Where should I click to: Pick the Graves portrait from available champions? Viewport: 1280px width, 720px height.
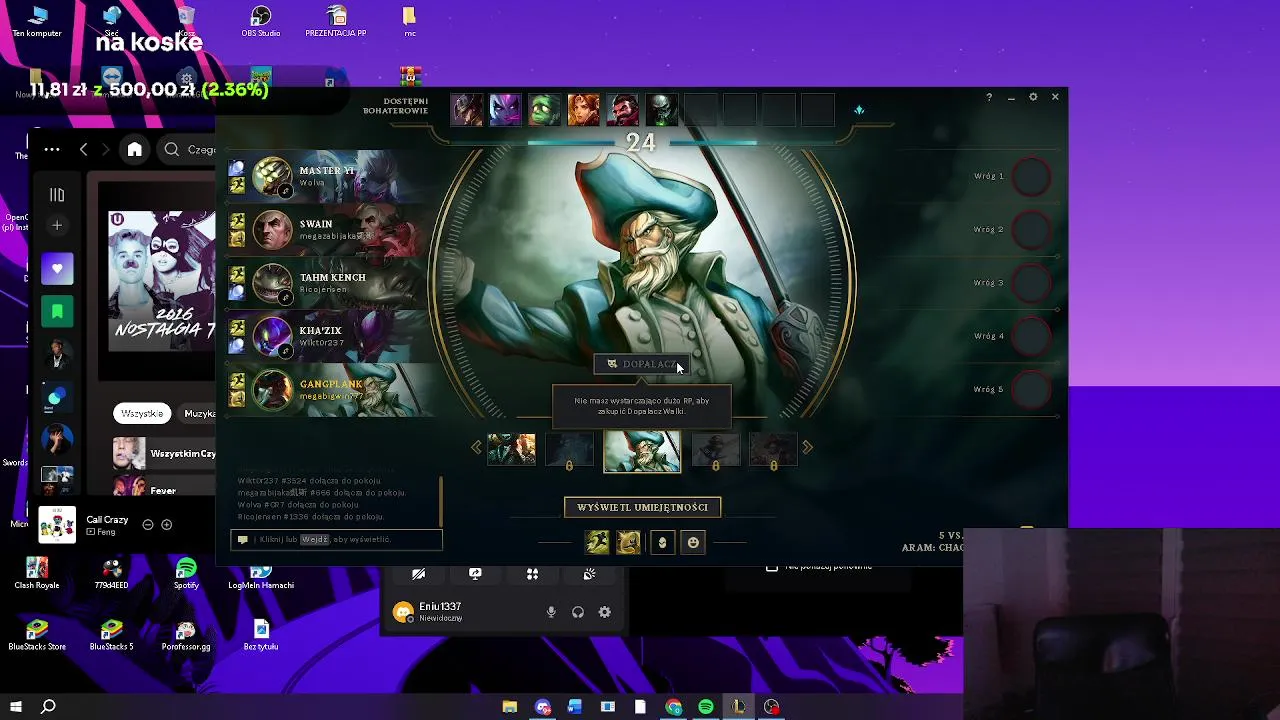622,110
